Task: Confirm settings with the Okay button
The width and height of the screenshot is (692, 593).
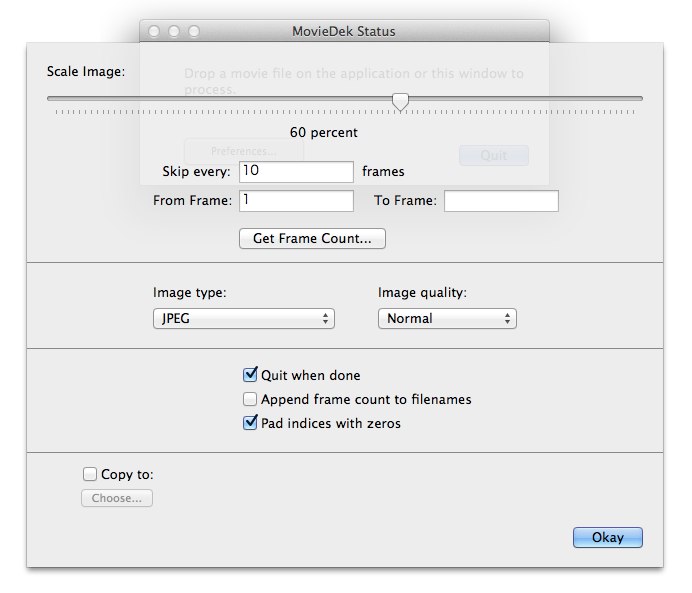Action: coord(608,537)
